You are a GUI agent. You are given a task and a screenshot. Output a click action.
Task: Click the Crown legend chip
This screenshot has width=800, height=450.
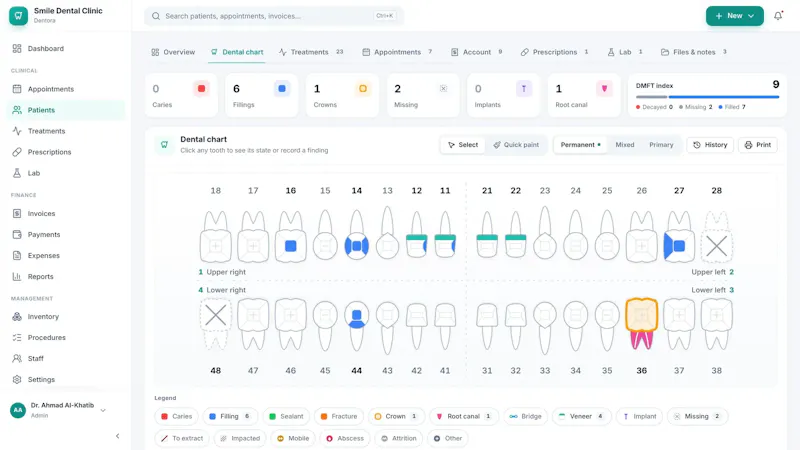coord(395,416)
